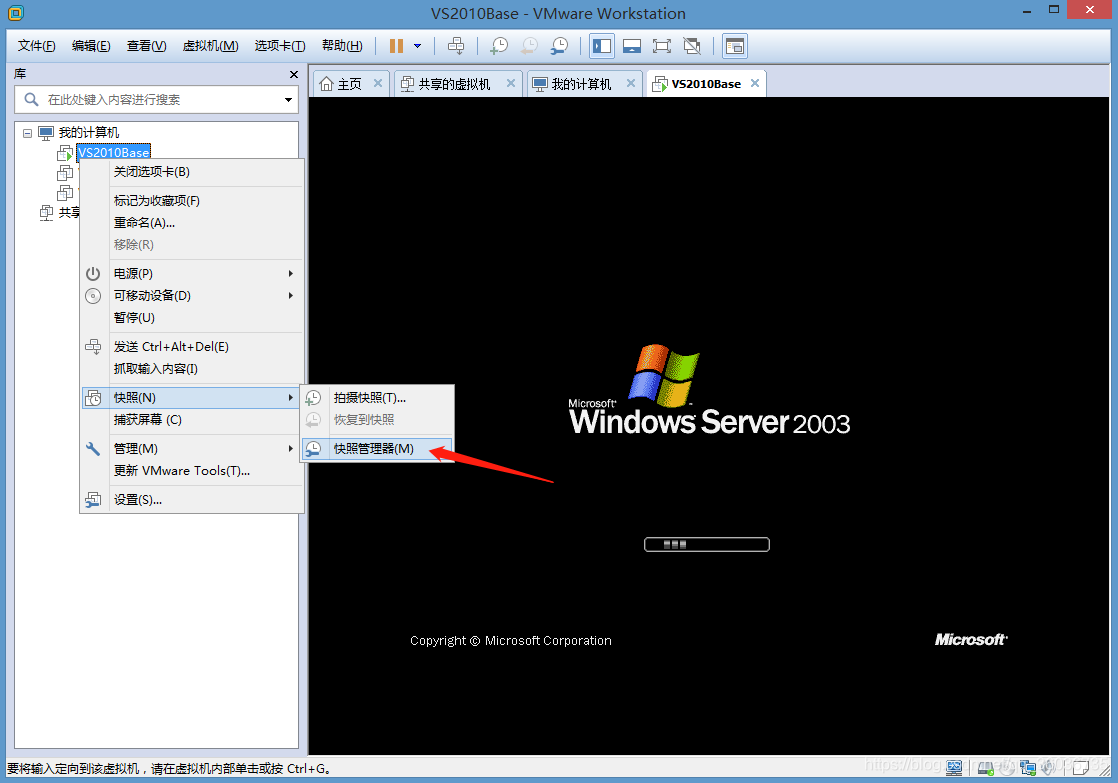Close the 共享的虚拟机 tab

click(511, 83)
